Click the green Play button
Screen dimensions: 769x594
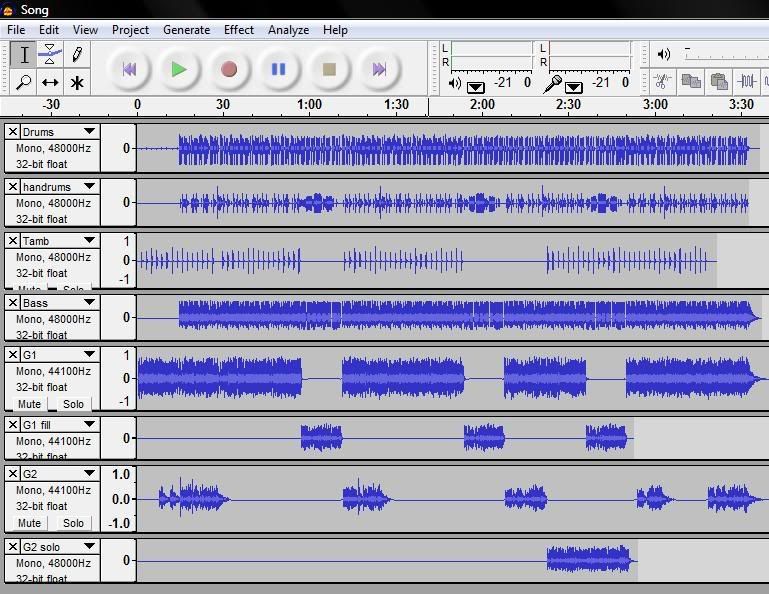179,69
